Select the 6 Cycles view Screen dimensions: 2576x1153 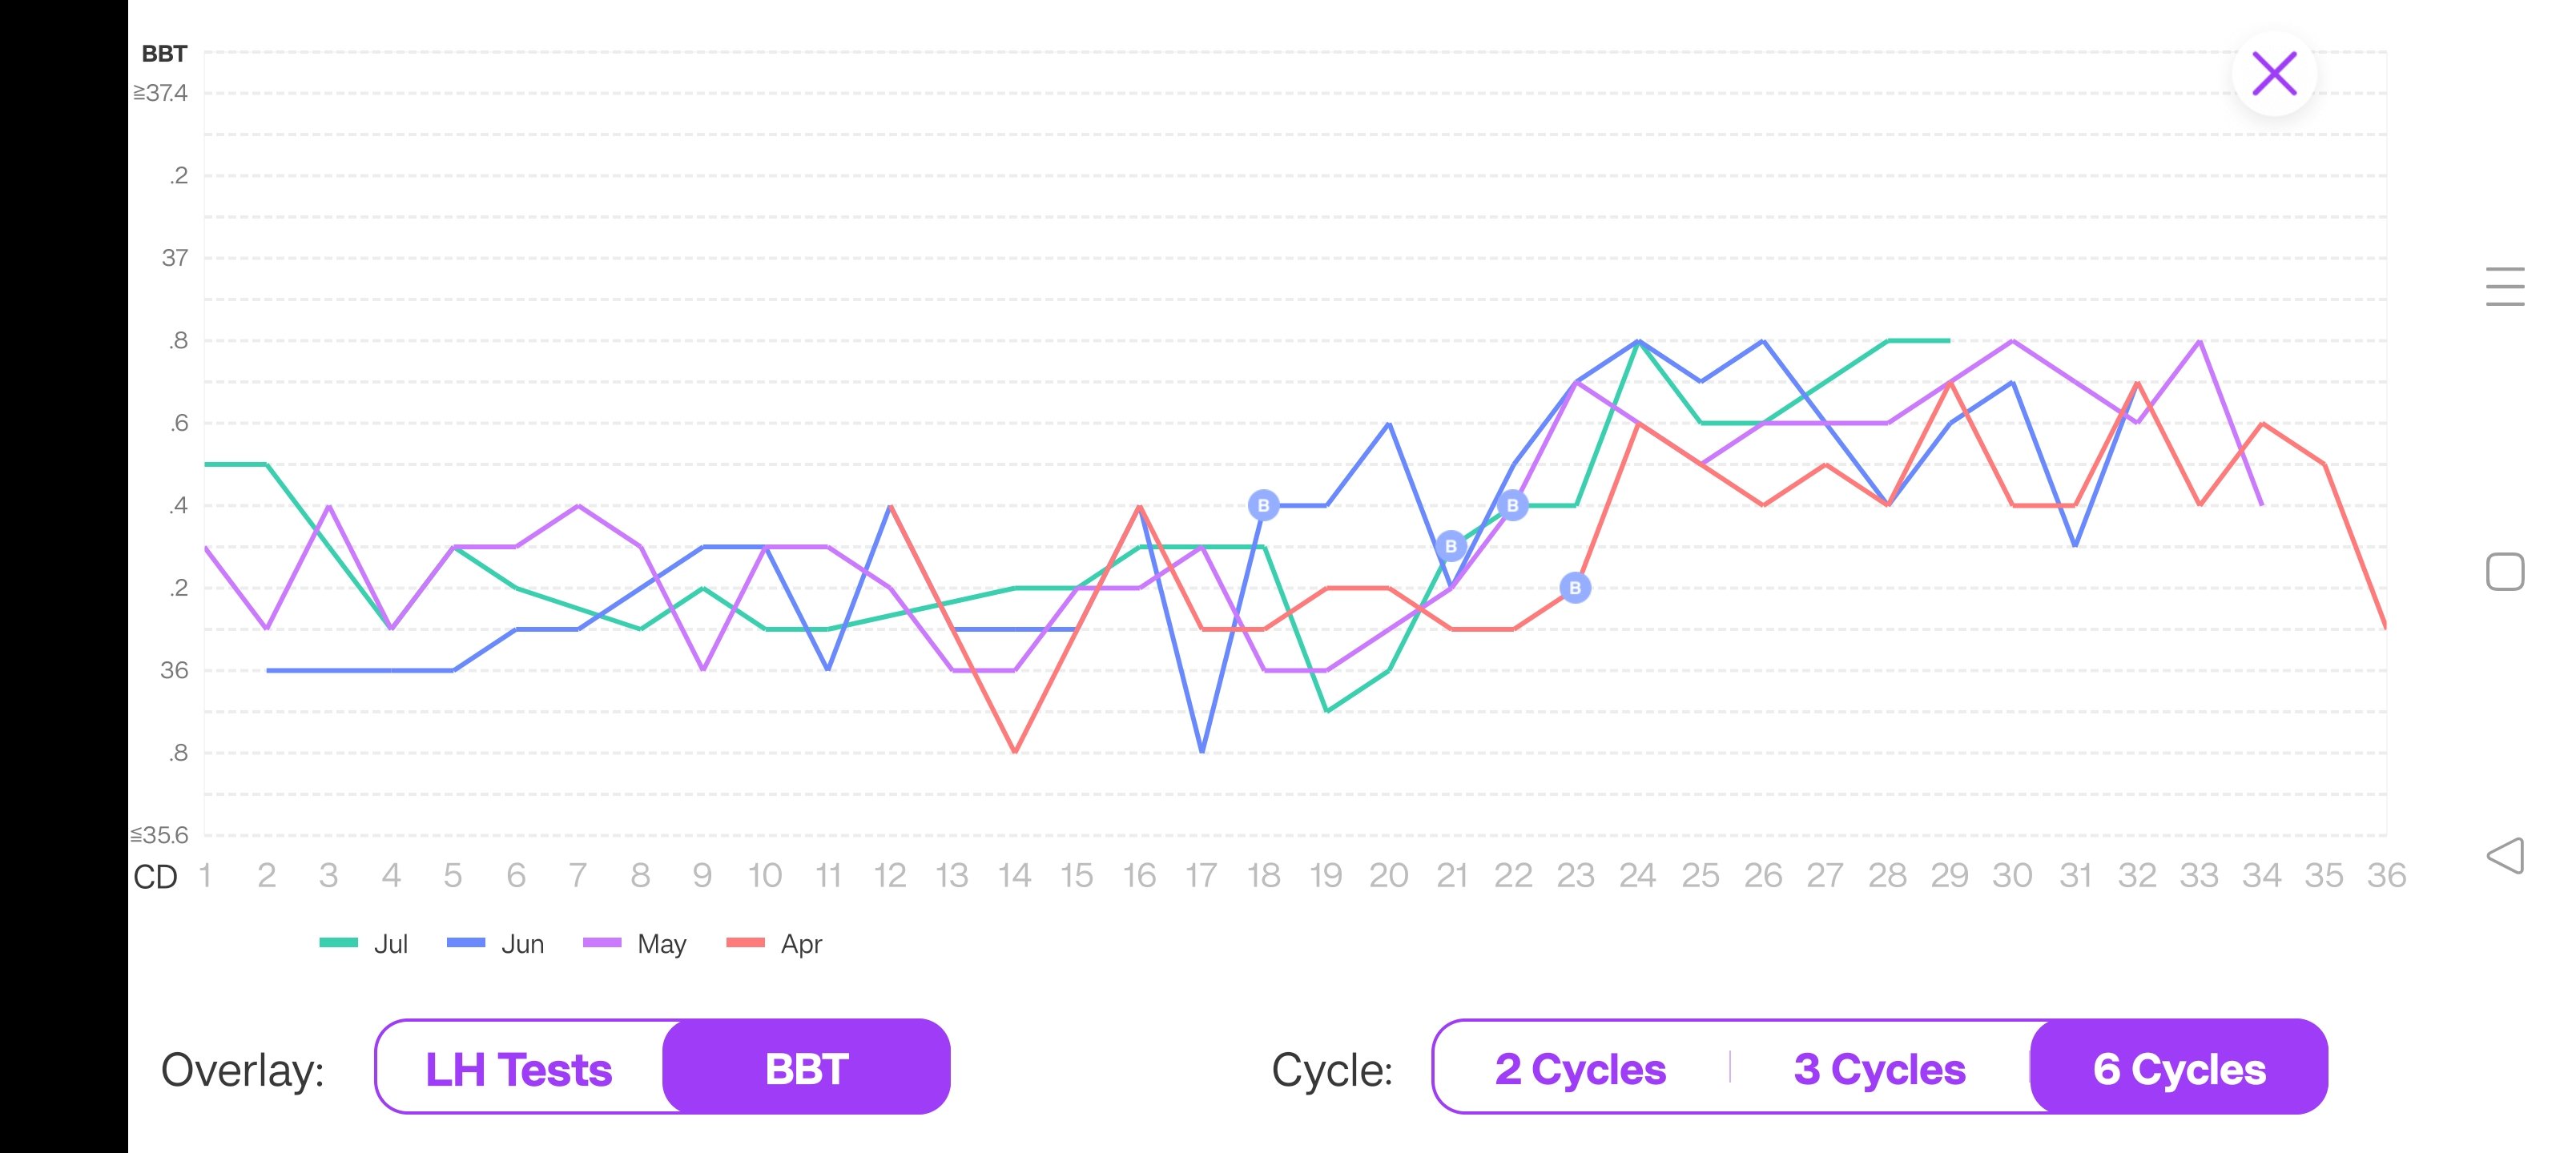(2179, 1069)
